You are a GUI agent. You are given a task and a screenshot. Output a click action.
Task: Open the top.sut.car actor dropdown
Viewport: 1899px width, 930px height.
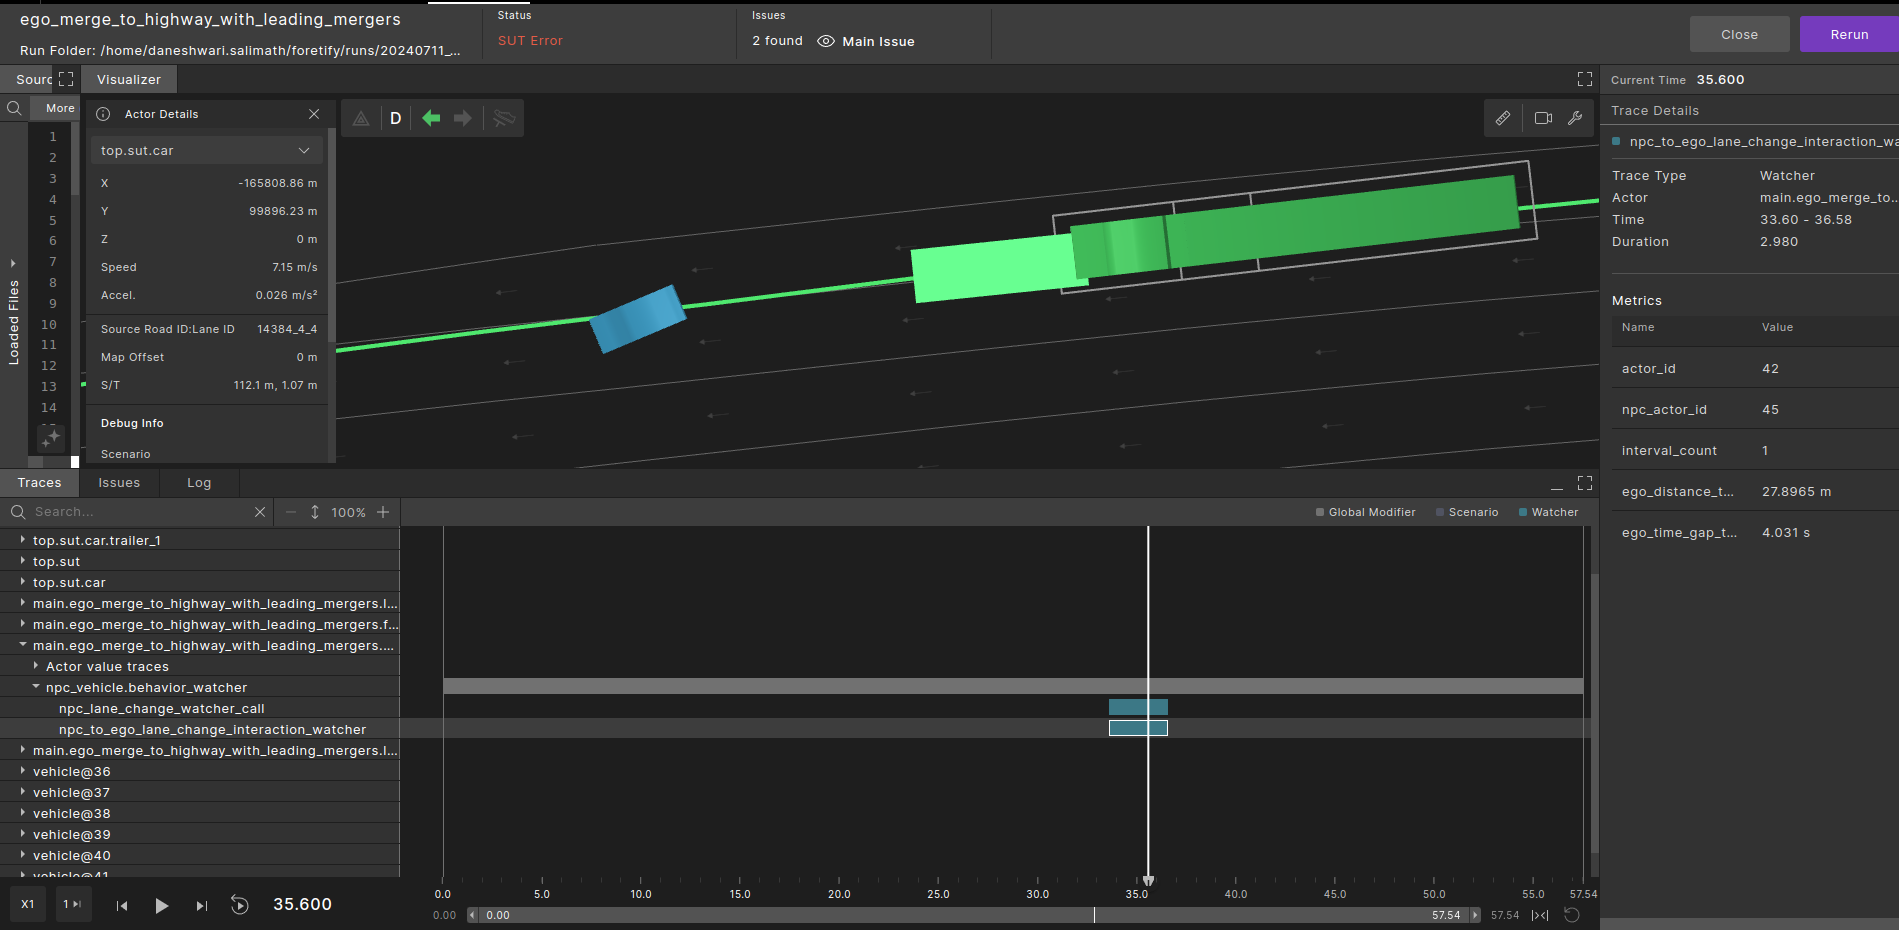(x=206, y=151)
